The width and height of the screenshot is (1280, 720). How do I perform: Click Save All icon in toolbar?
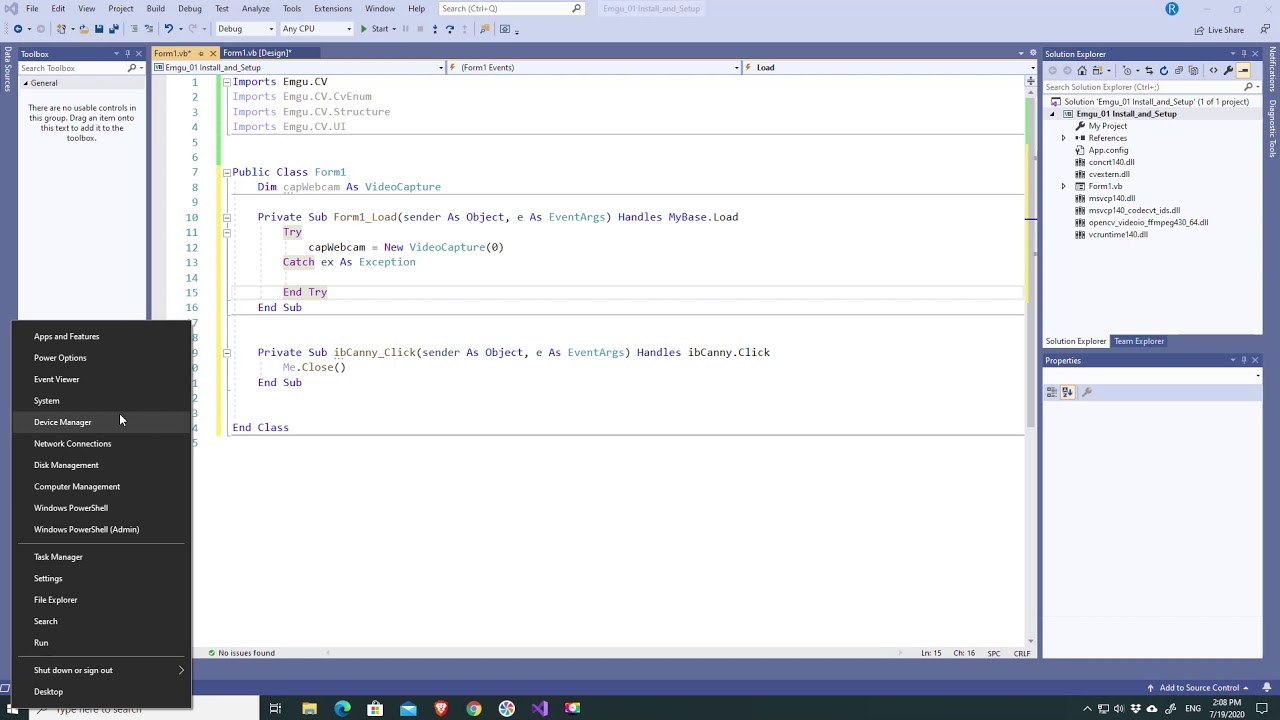pyautogui.click(x=114, y=29)
